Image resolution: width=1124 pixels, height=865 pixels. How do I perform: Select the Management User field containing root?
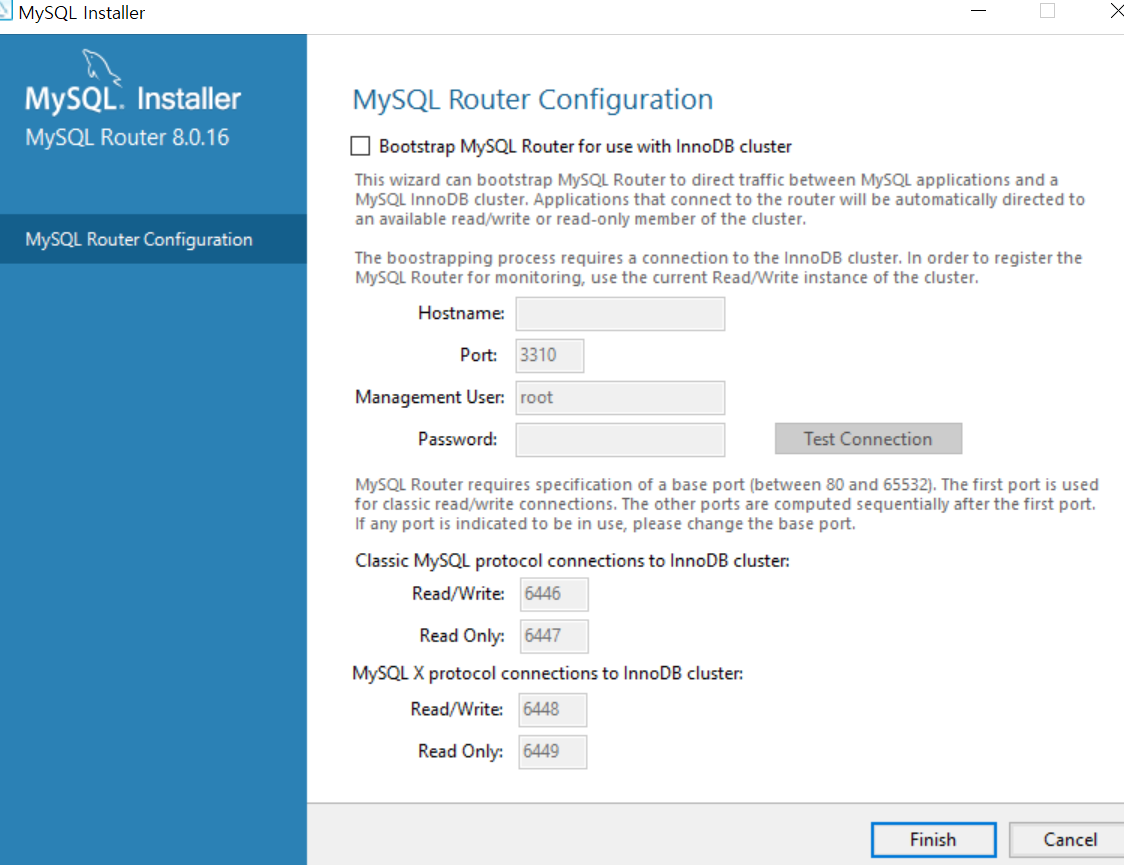[620, 398]
